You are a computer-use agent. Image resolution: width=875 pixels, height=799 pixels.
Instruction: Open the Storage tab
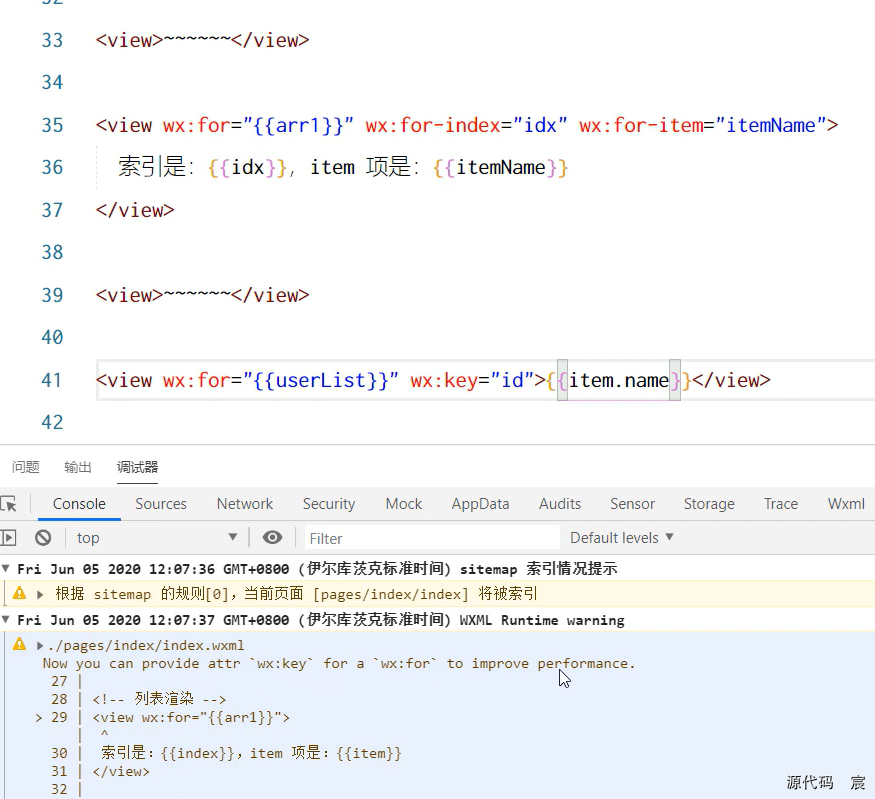coord(709,504)
